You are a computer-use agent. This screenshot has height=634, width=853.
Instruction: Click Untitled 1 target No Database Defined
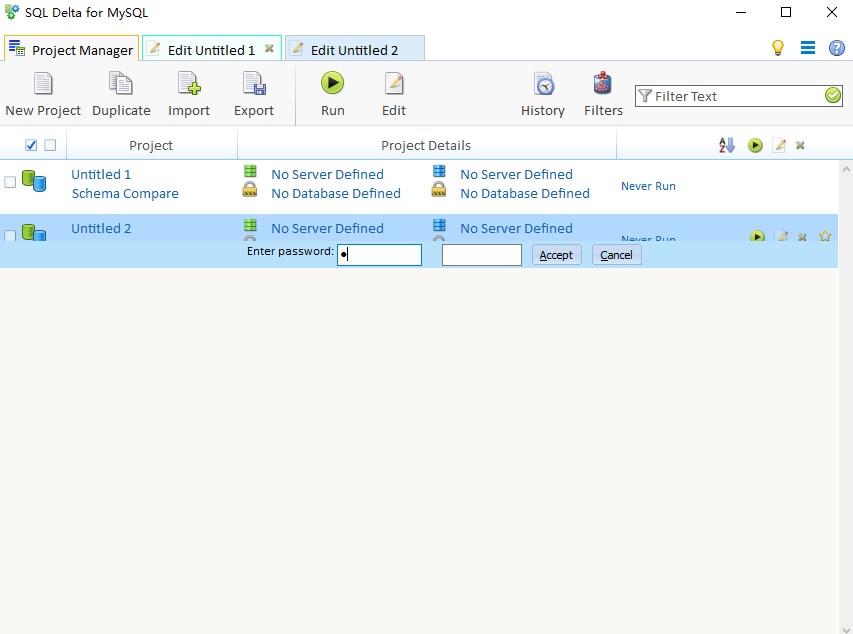point(525,194)
